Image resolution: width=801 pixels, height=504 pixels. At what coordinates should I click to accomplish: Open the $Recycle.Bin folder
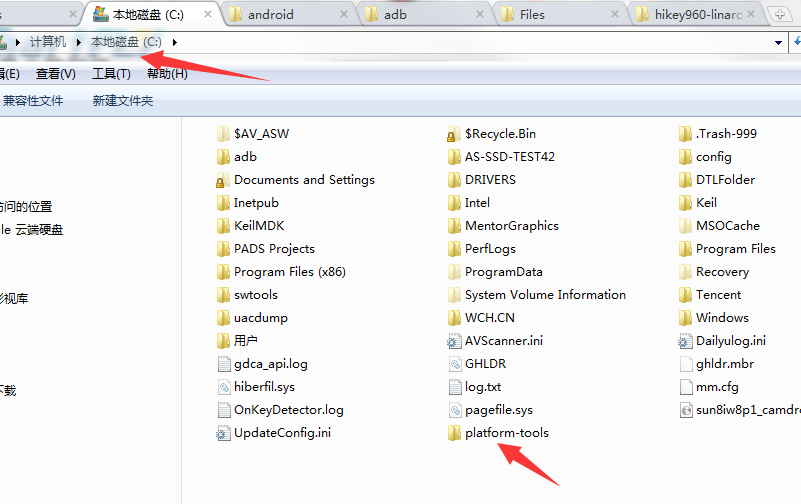tap(500, 134)
